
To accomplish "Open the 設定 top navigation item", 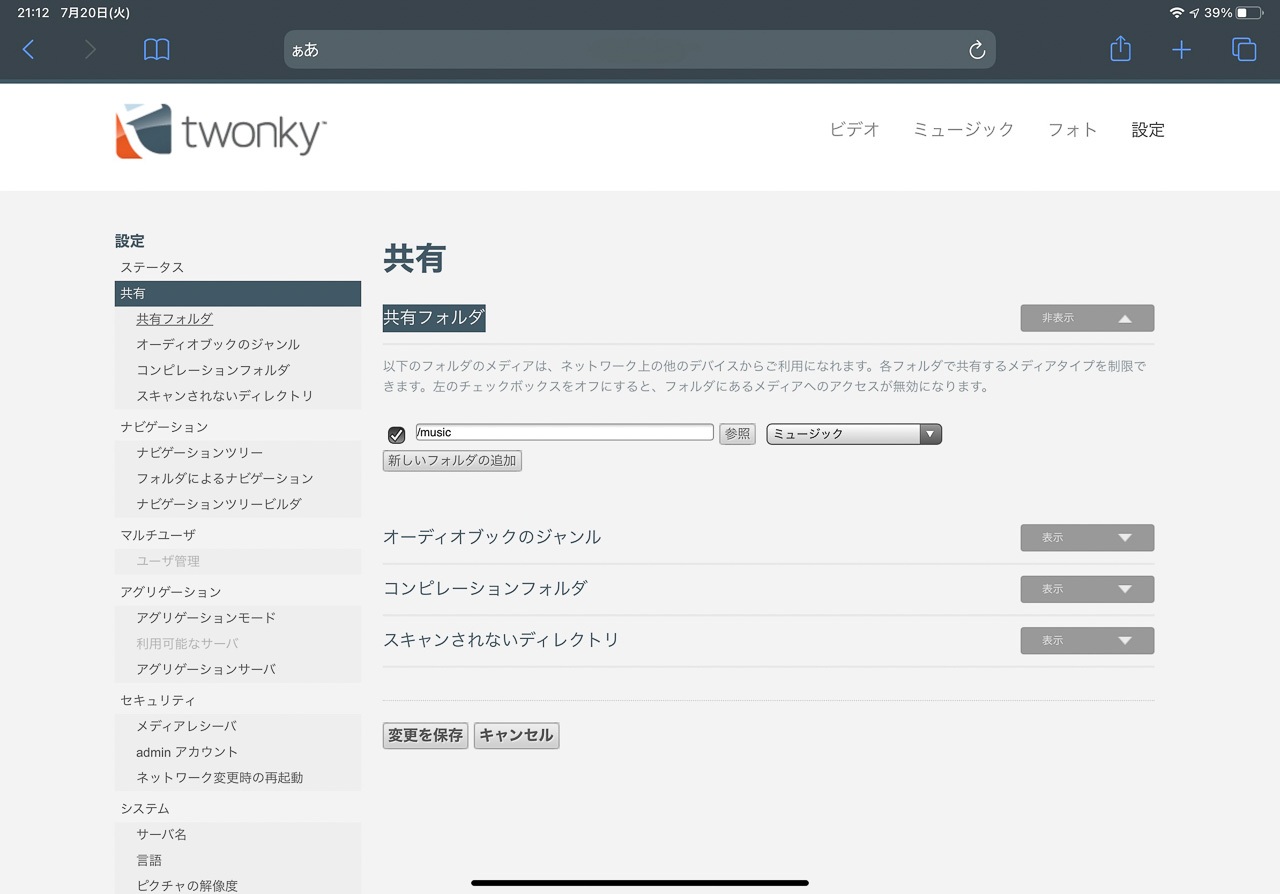I will (x=1148, y=130).
